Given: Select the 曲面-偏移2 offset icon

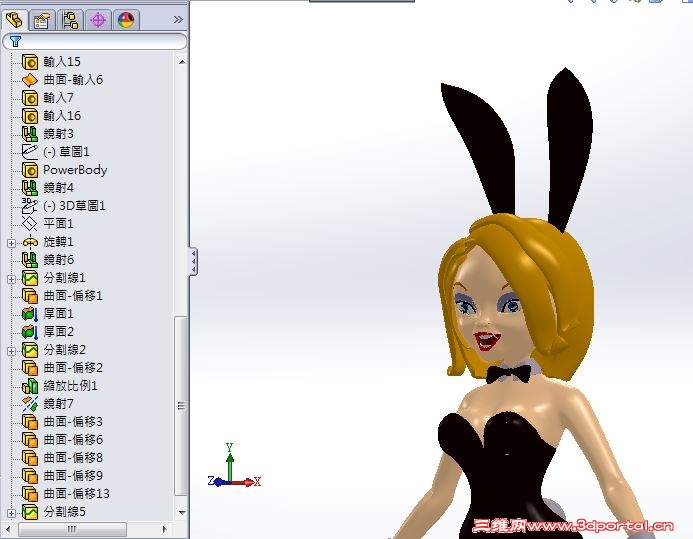Looking at the screenshot, I should point(30,368).
